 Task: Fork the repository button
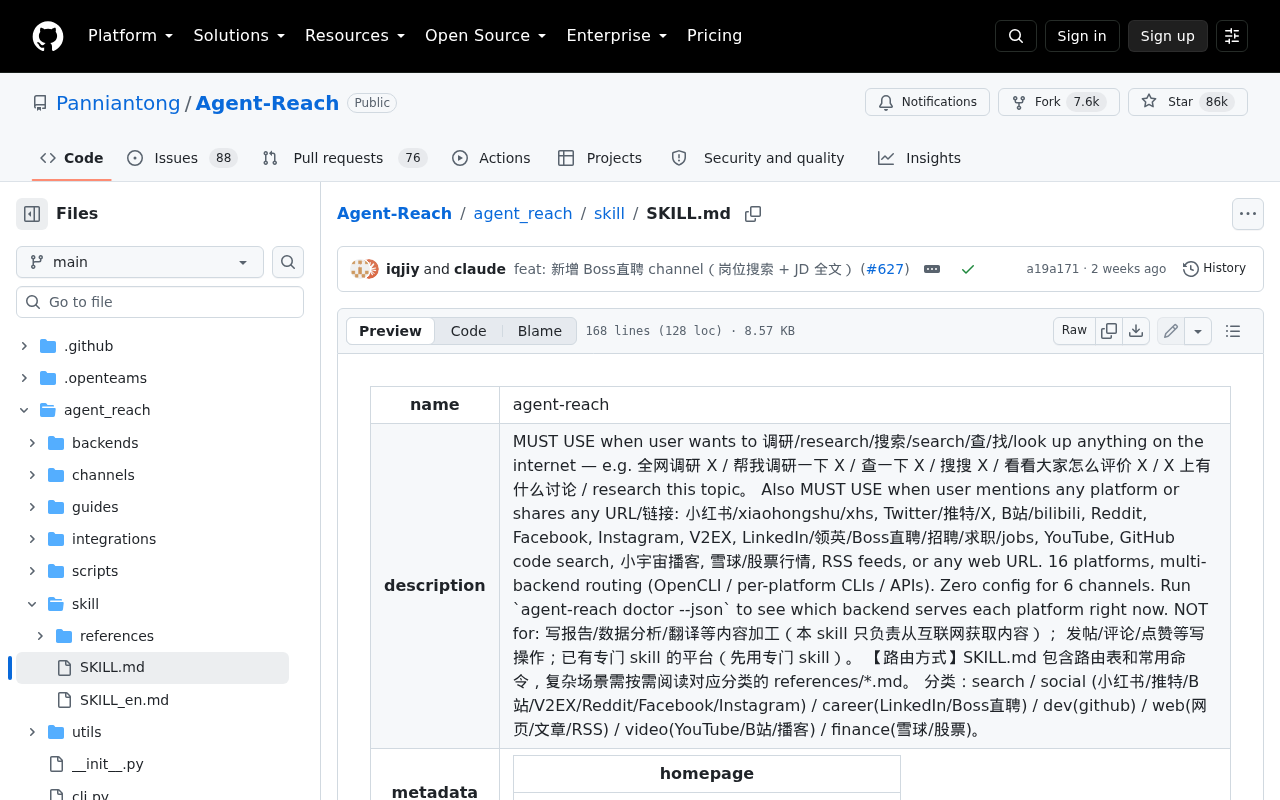click(1059, 102)
